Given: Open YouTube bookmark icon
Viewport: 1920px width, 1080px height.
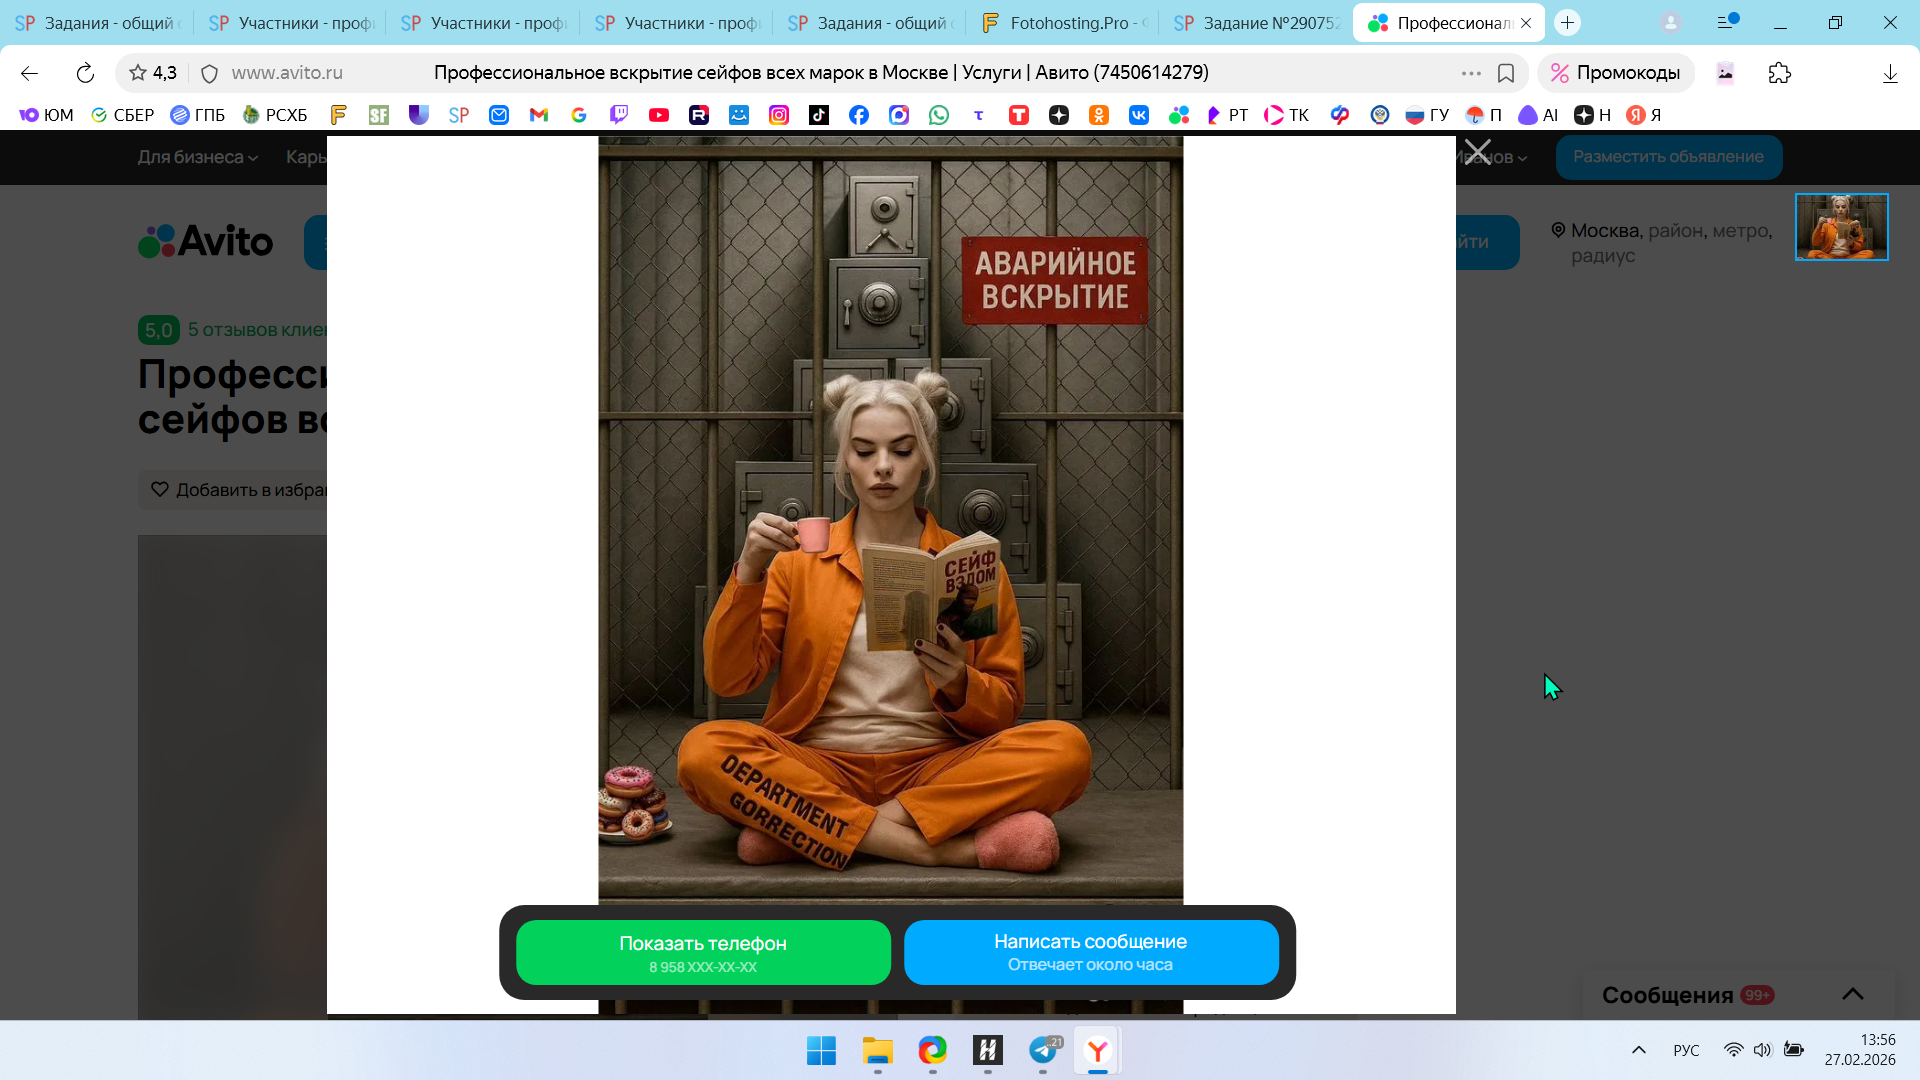Looking at the screenshot, I should tap(659, 115).
